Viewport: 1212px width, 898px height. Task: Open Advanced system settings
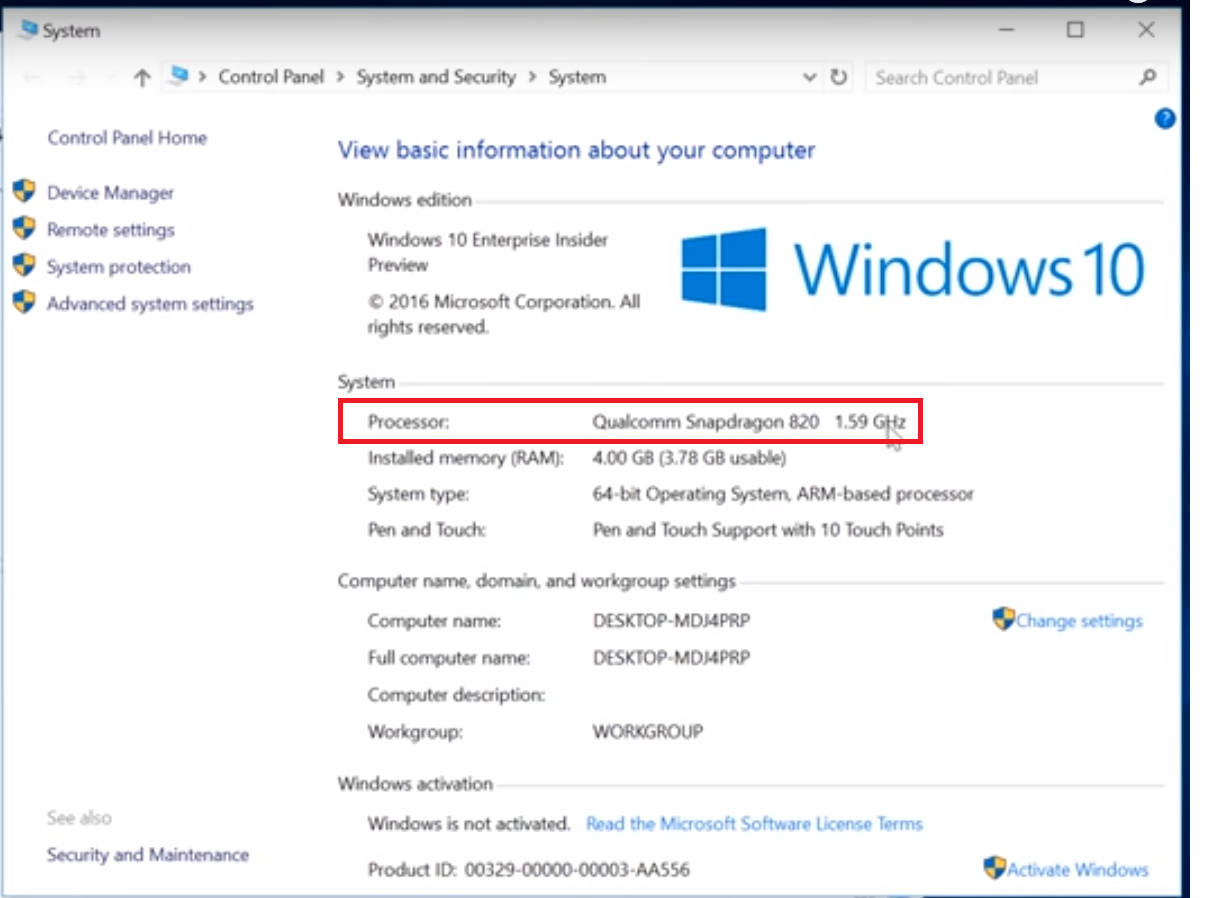(x=150, y=304)
